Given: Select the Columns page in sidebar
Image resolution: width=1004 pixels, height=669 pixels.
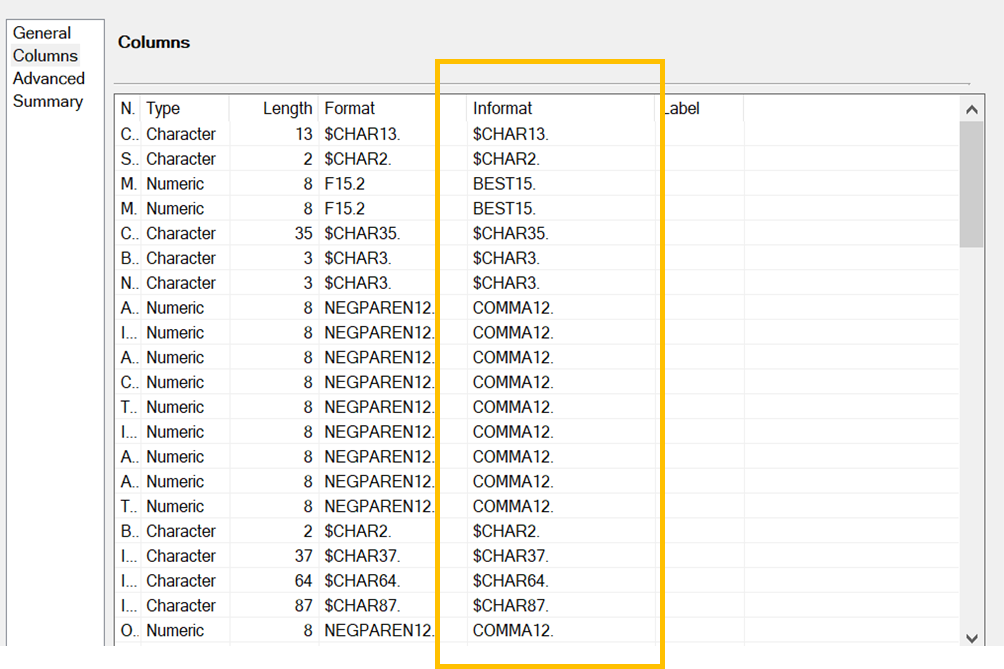Looking at the screenshot, I should tap(44, 55).
